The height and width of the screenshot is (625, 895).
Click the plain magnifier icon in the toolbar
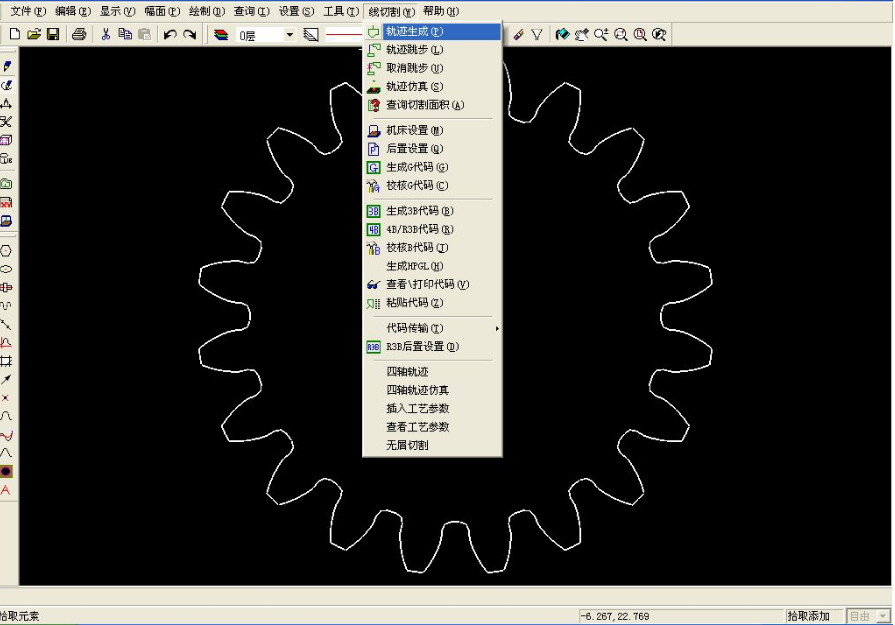620,35
